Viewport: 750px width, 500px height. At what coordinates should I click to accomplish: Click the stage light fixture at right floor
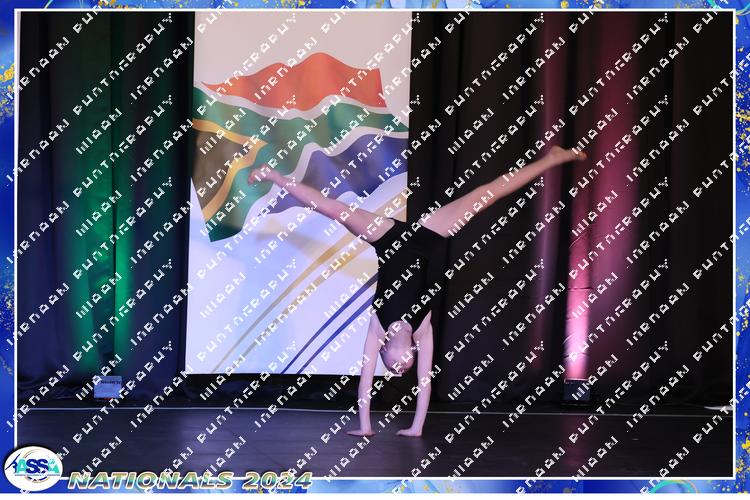[577, 390]
